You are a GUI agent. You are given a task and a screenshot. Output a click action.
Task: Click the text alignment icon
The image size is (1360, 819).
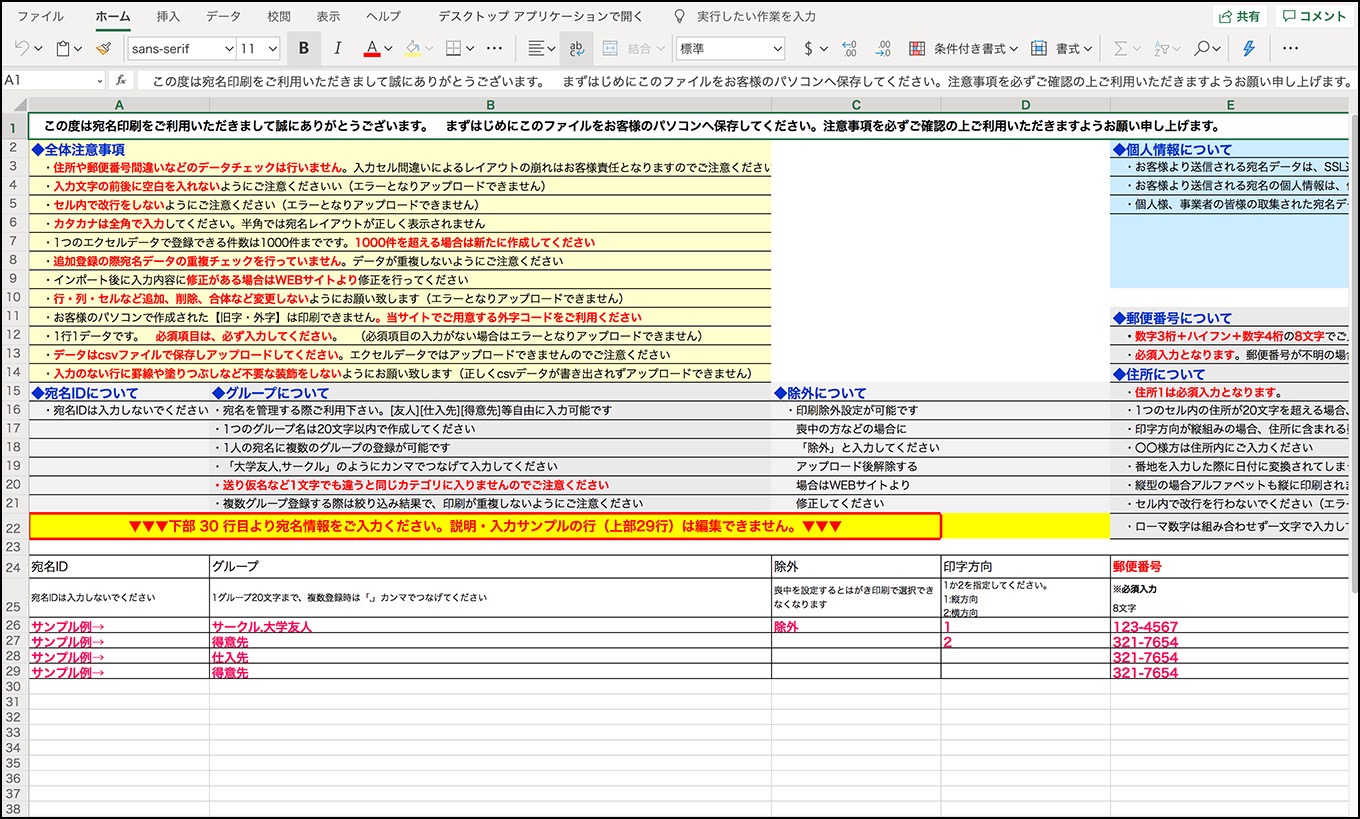click(536, 48)
